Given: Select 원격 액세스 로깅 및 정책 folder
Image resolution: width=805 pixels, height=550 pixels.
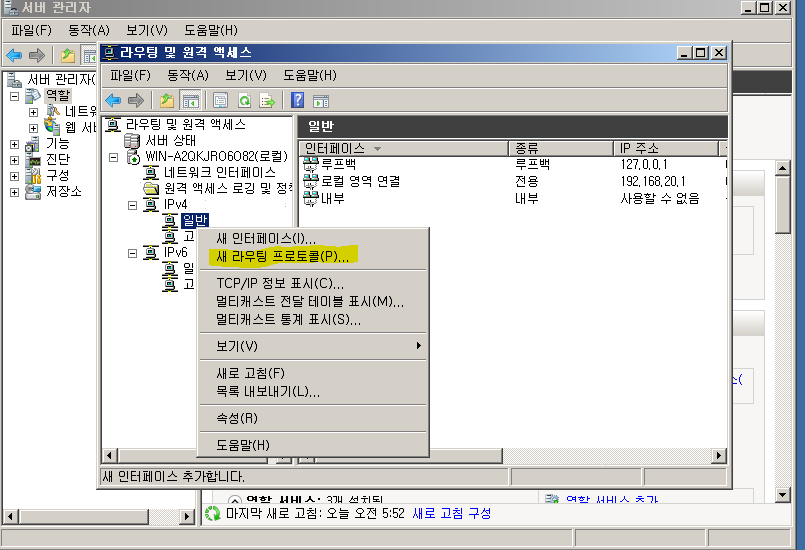Looking at the screenshot, I should (228, 188).
